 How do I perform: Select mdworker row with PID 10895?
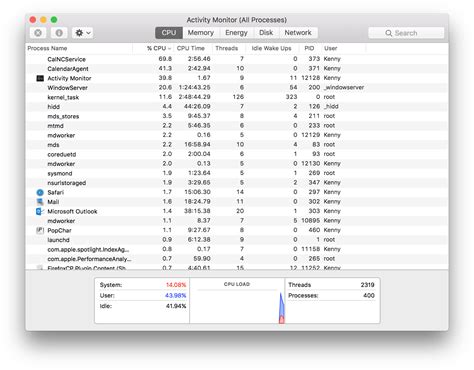(x=237, y=221)
